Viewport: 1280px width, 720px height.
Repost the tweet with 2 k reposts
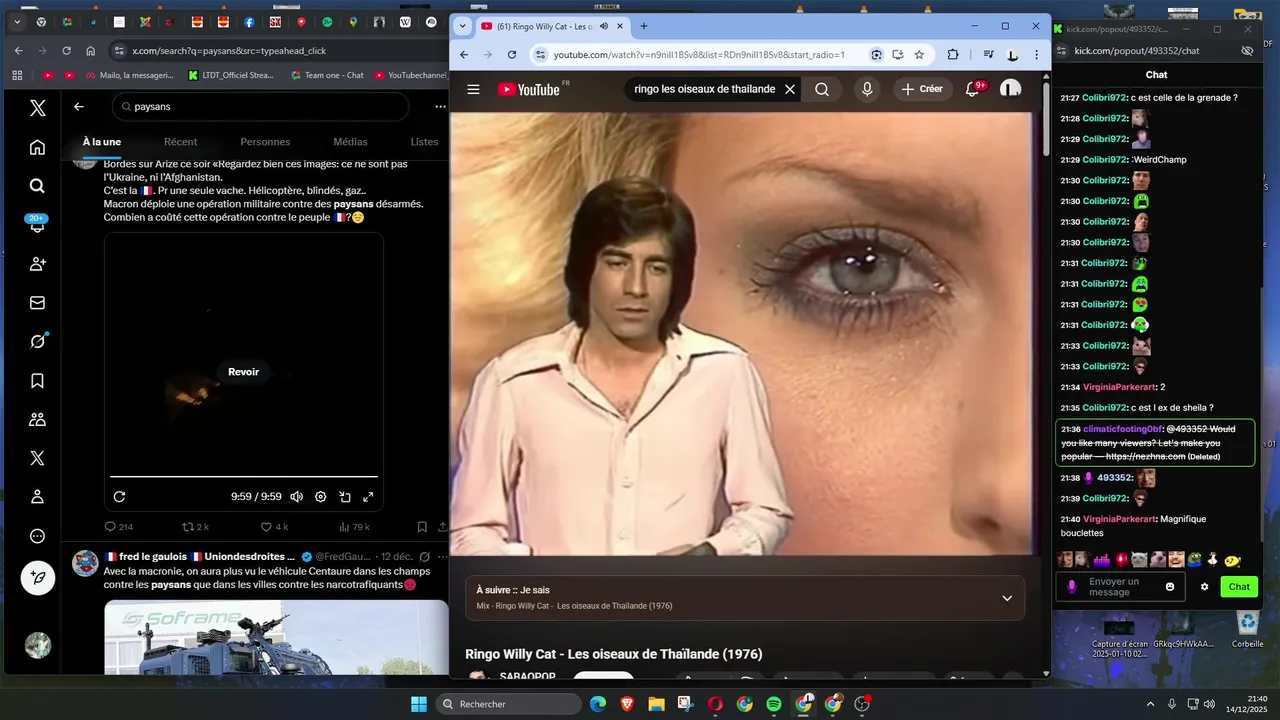point(195,527)
